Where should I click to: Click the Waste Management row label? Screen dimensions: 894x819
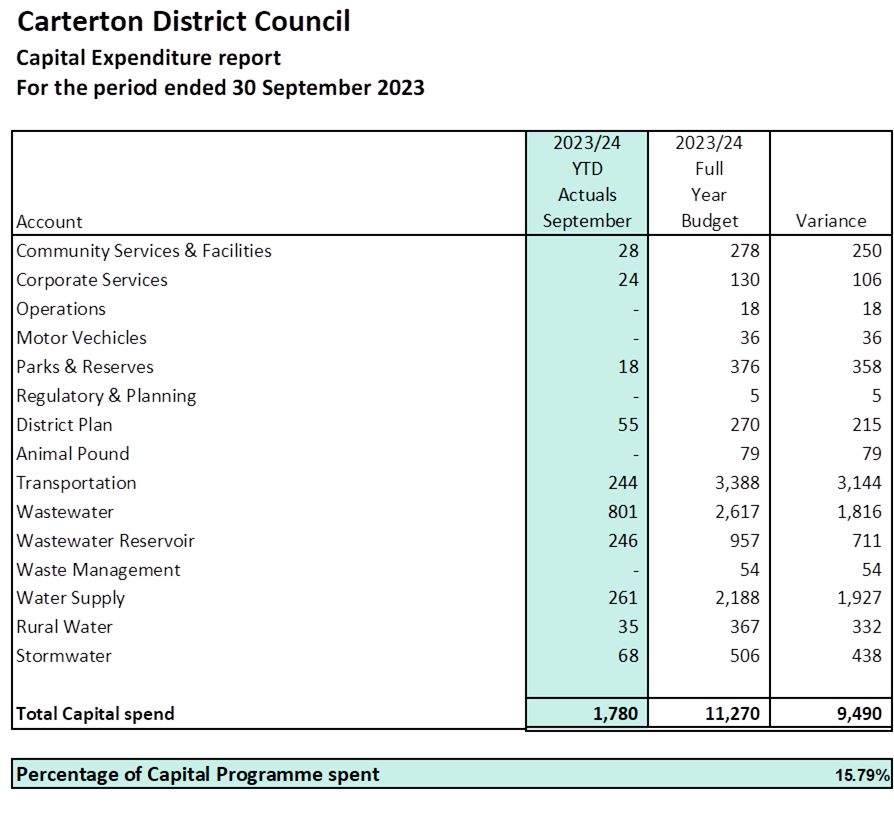pyautogui.click(x=99, y=570)
